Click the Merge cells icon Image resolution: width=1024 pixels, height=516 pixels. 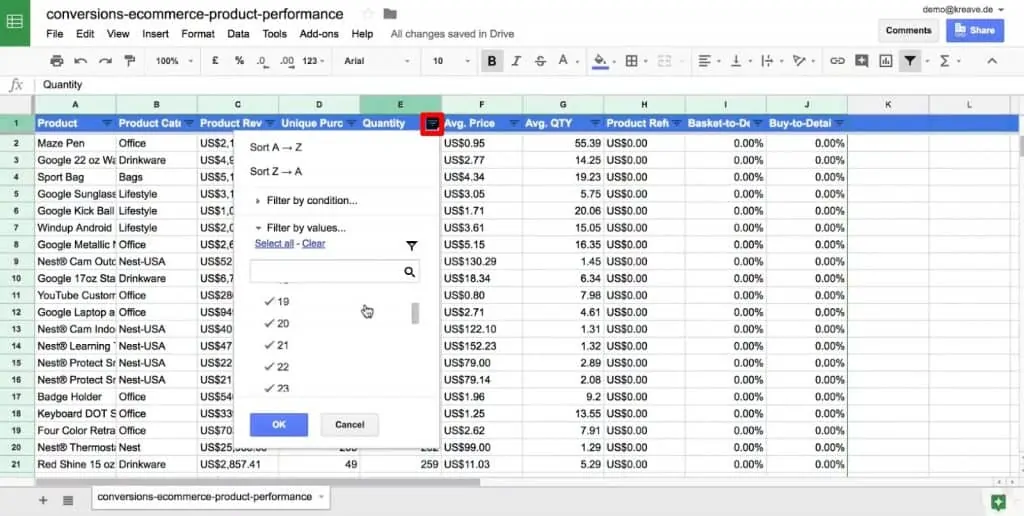tap(664, 61)
